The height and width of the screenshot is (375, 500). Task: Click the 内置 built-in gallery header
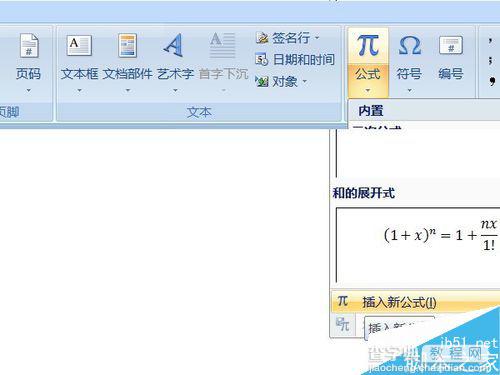pos(371,111)
